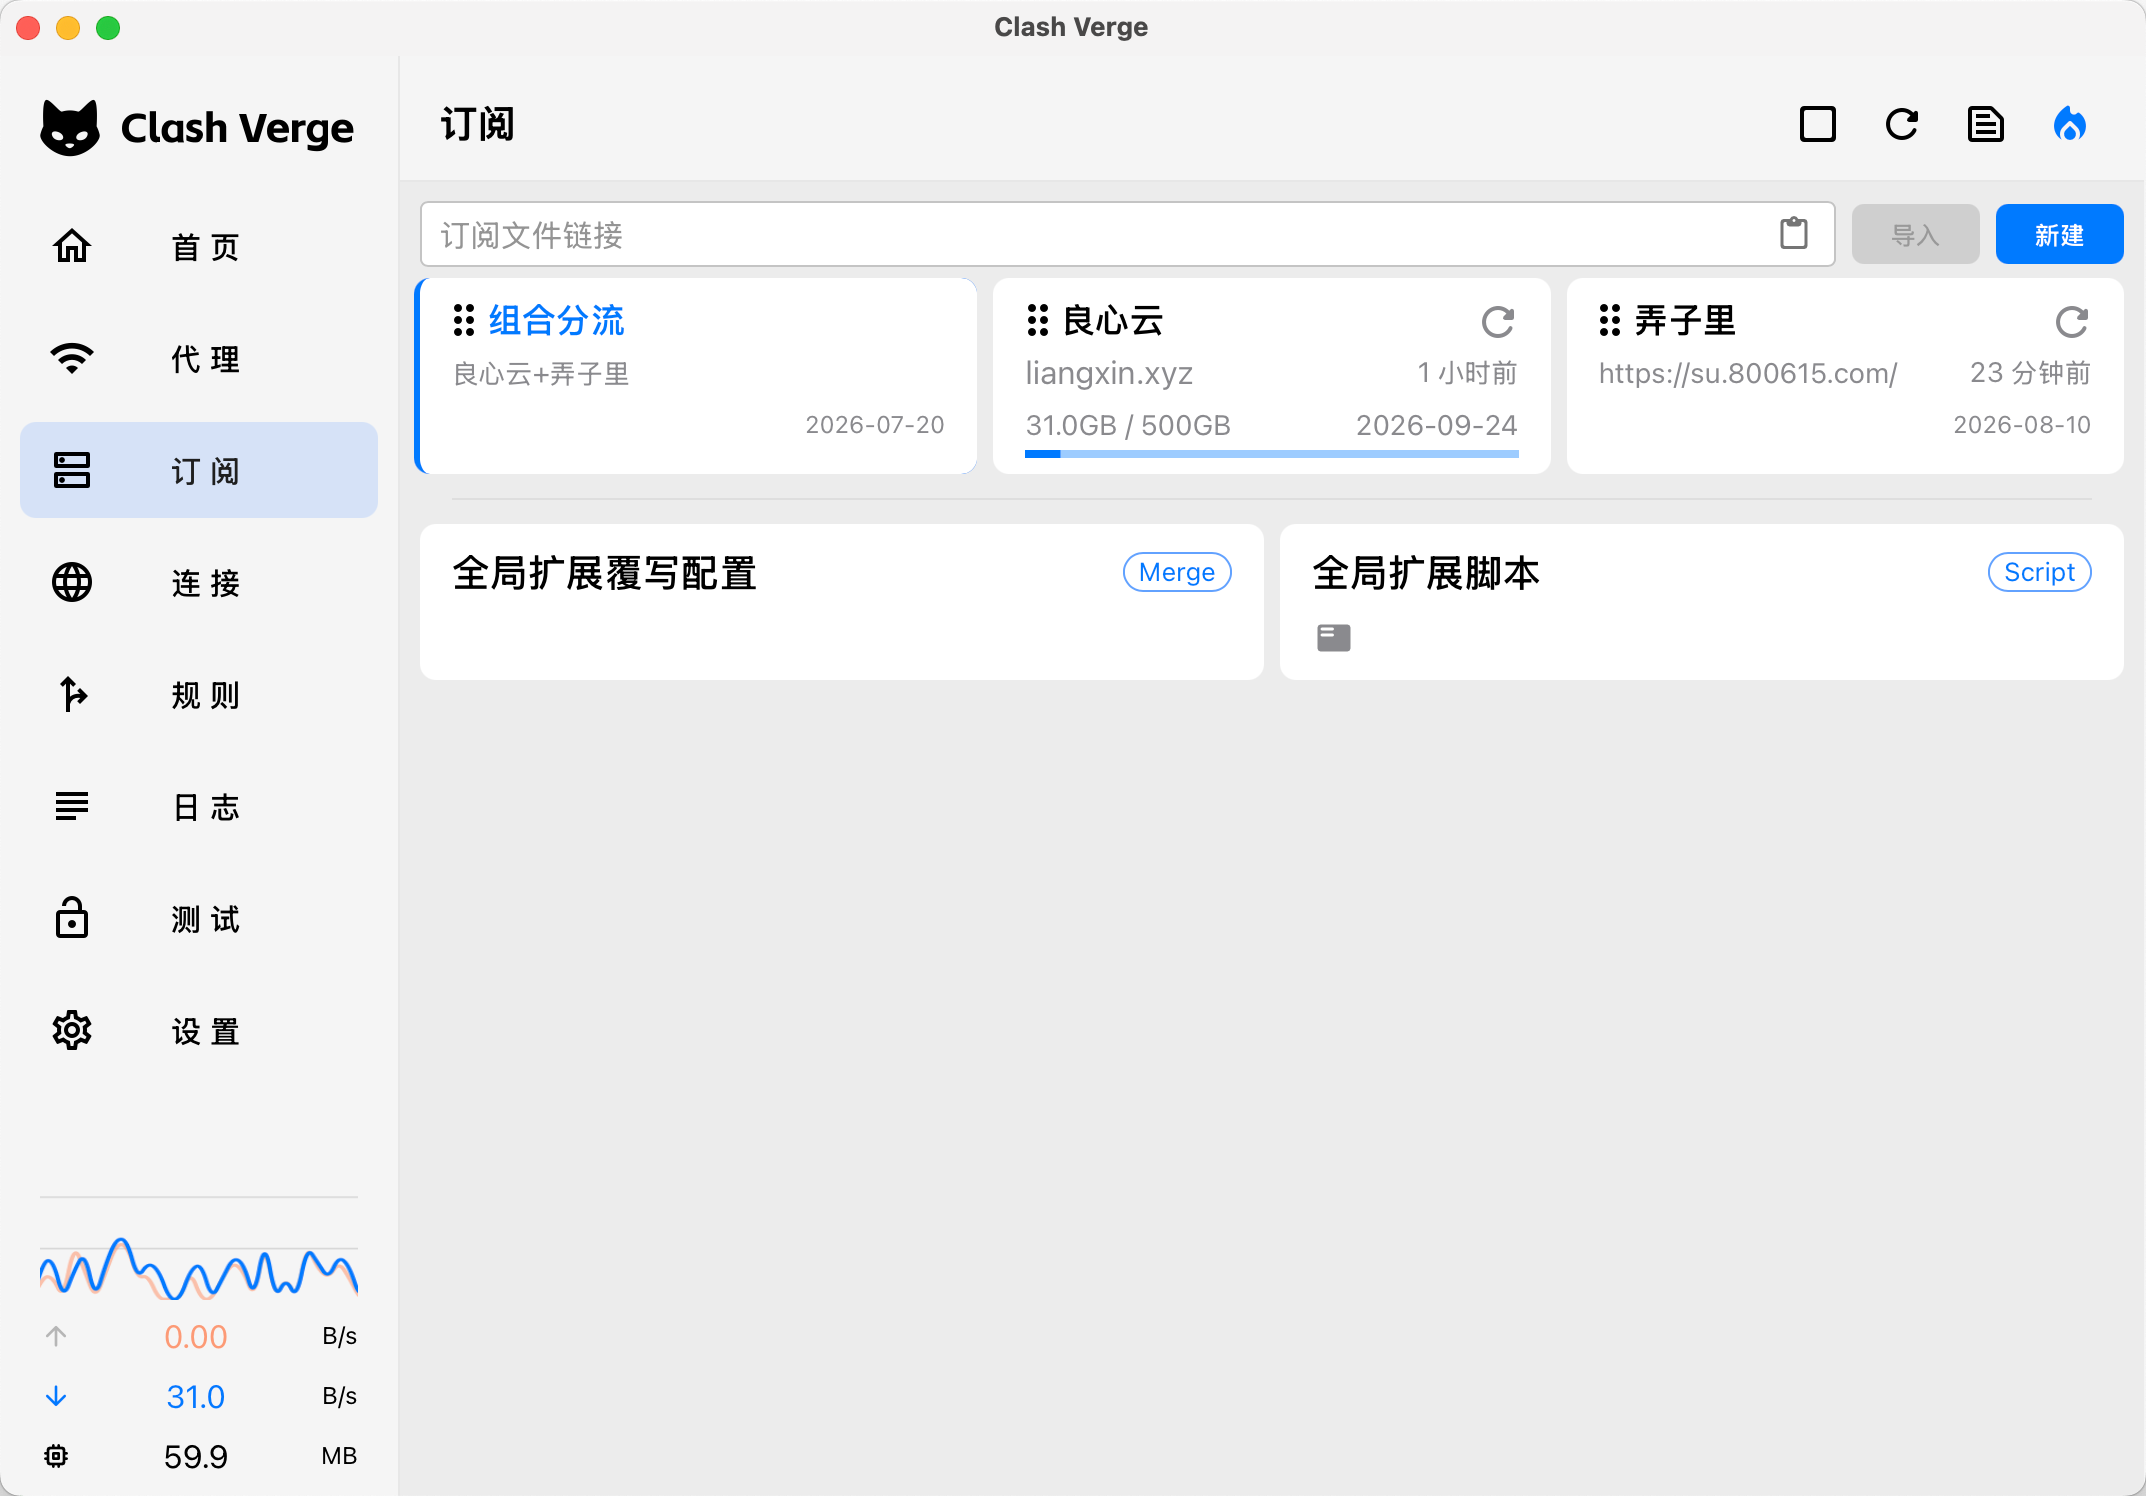
Task: Open the 全局扩展覆写配置 title
Action: tap(605, 573)
